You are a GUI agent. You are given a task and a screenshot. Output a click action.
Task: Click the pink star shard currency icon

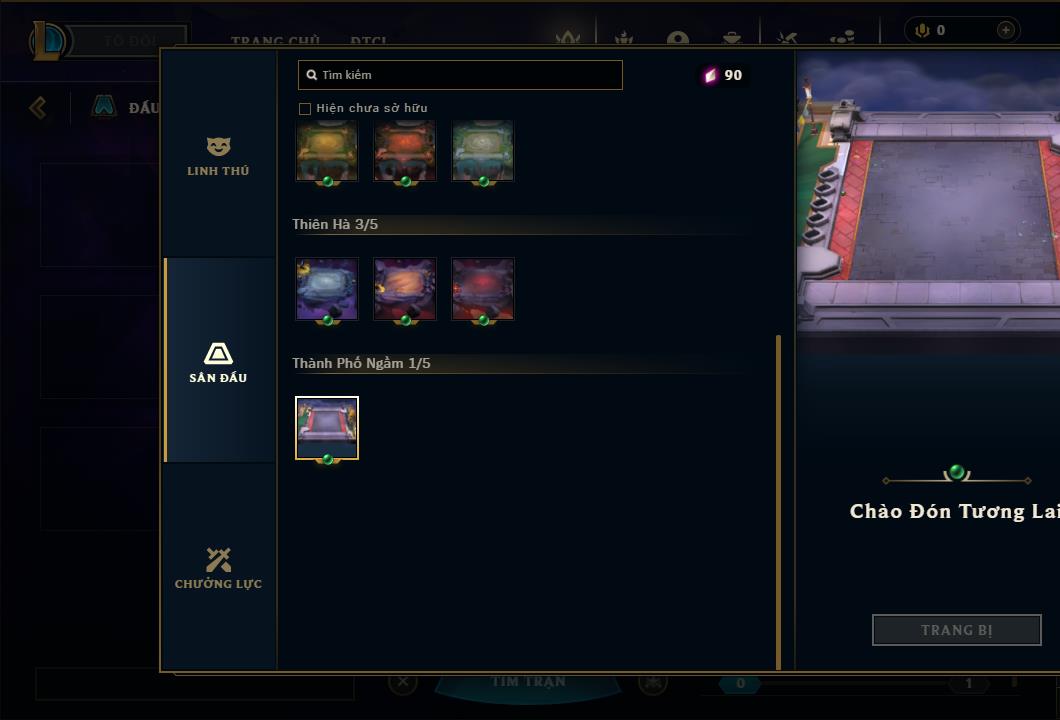[x=710, y=75]
